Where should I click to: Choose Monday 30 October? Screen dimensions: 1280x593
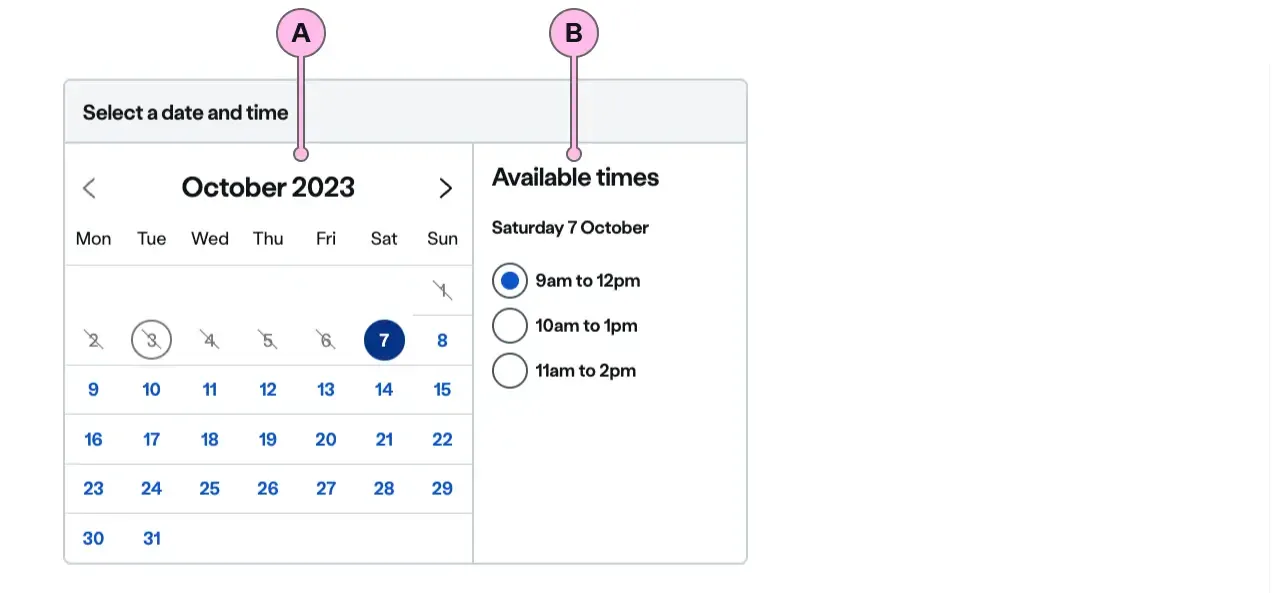[x=93, y=538]
